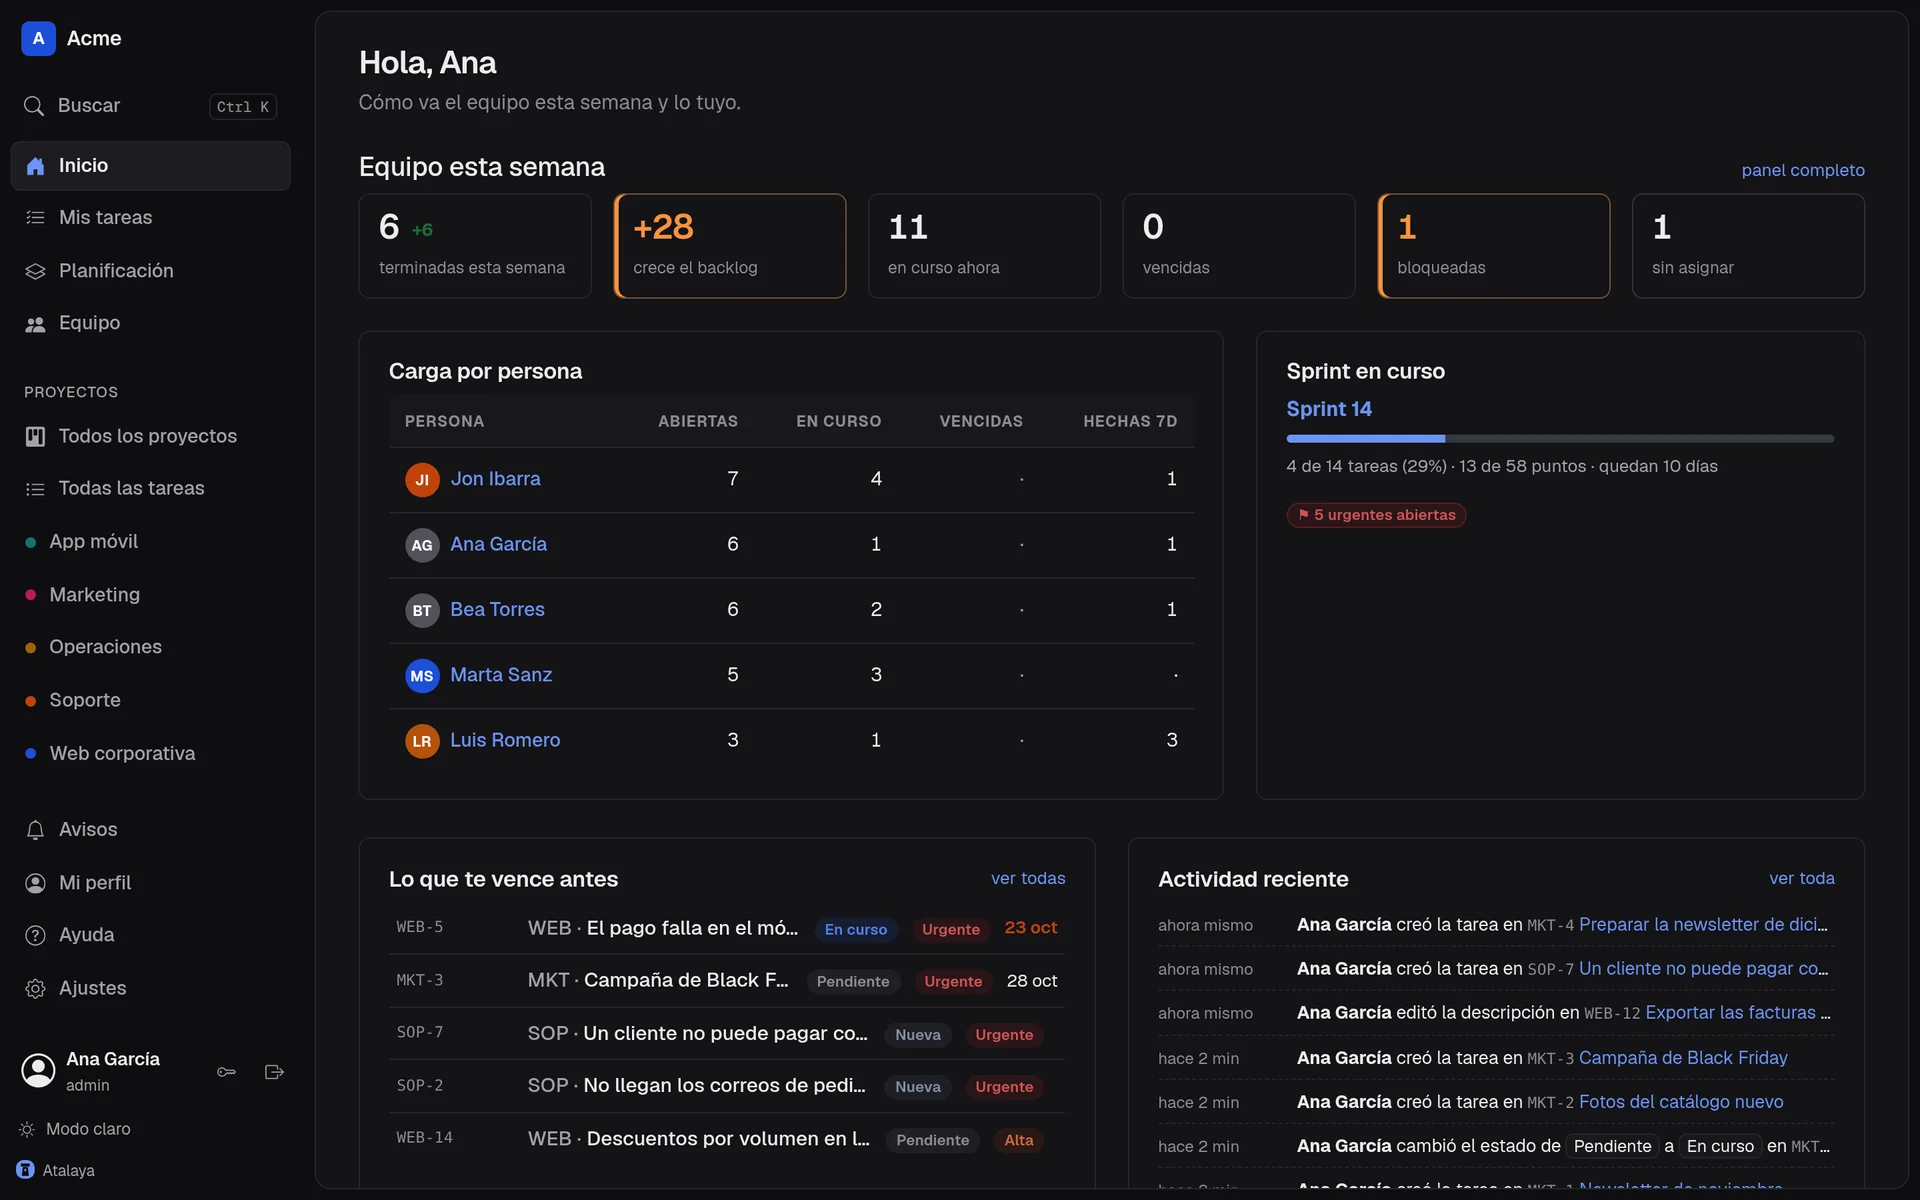
Task: Click the Planificación layers icon
Action: 35,271
